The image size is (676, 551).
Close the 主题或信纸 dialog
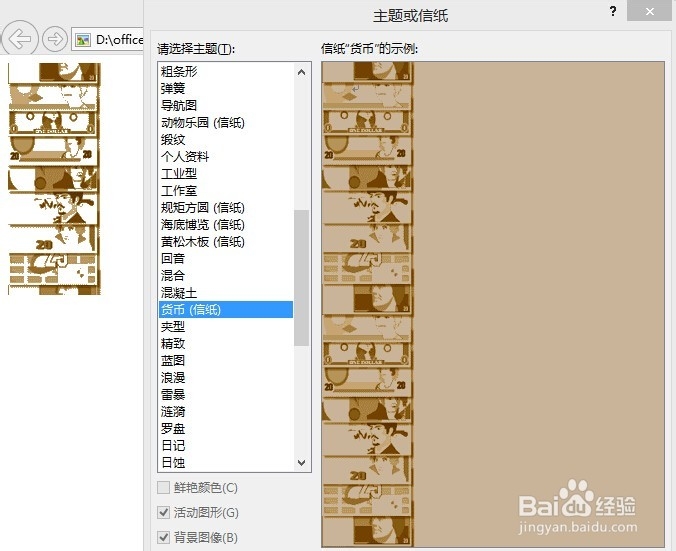(649, 11)
